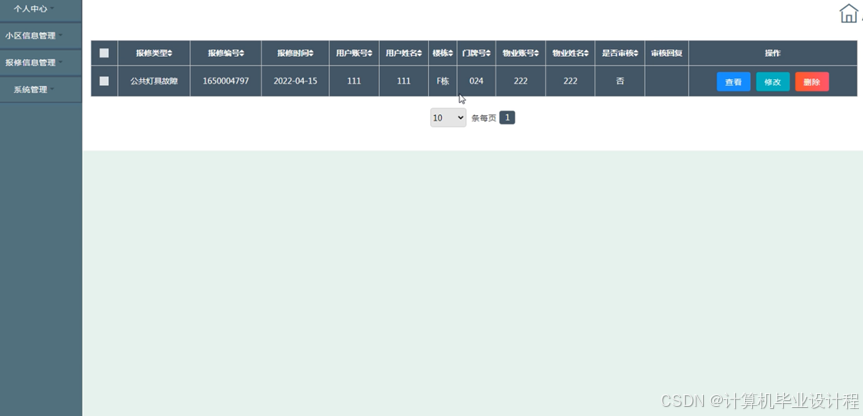Click the red 删除 button
This screenshot has width=863, height=416.
[x=812, y=82]
